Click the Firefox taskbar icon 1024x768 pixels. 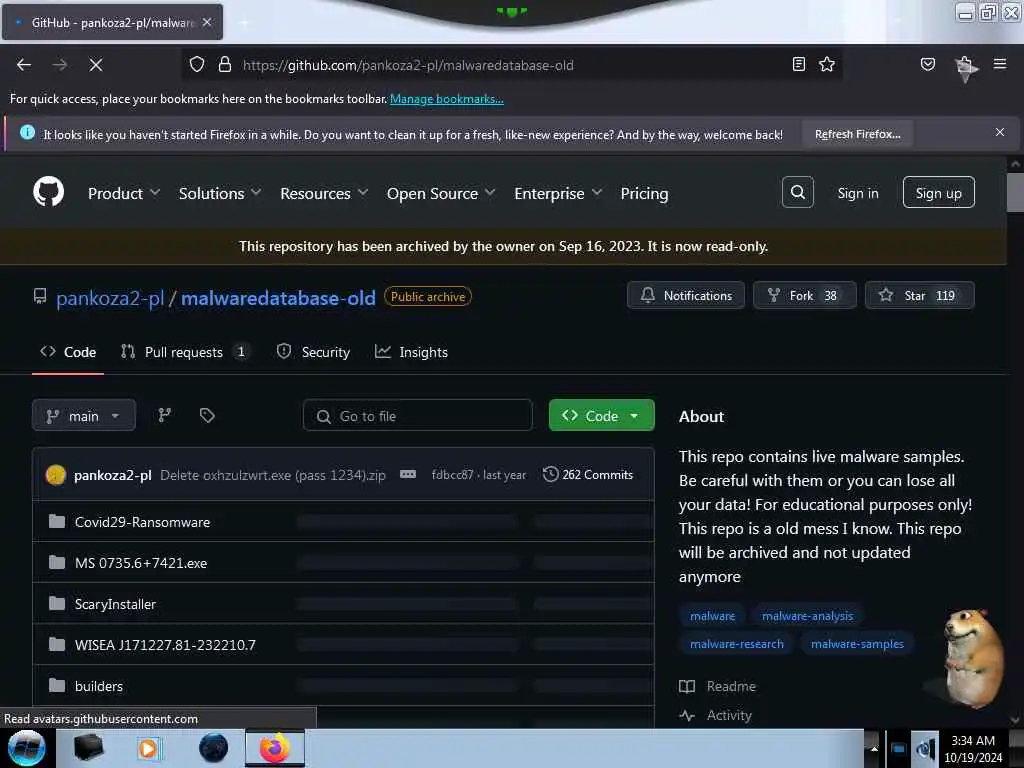coord(274,748)
